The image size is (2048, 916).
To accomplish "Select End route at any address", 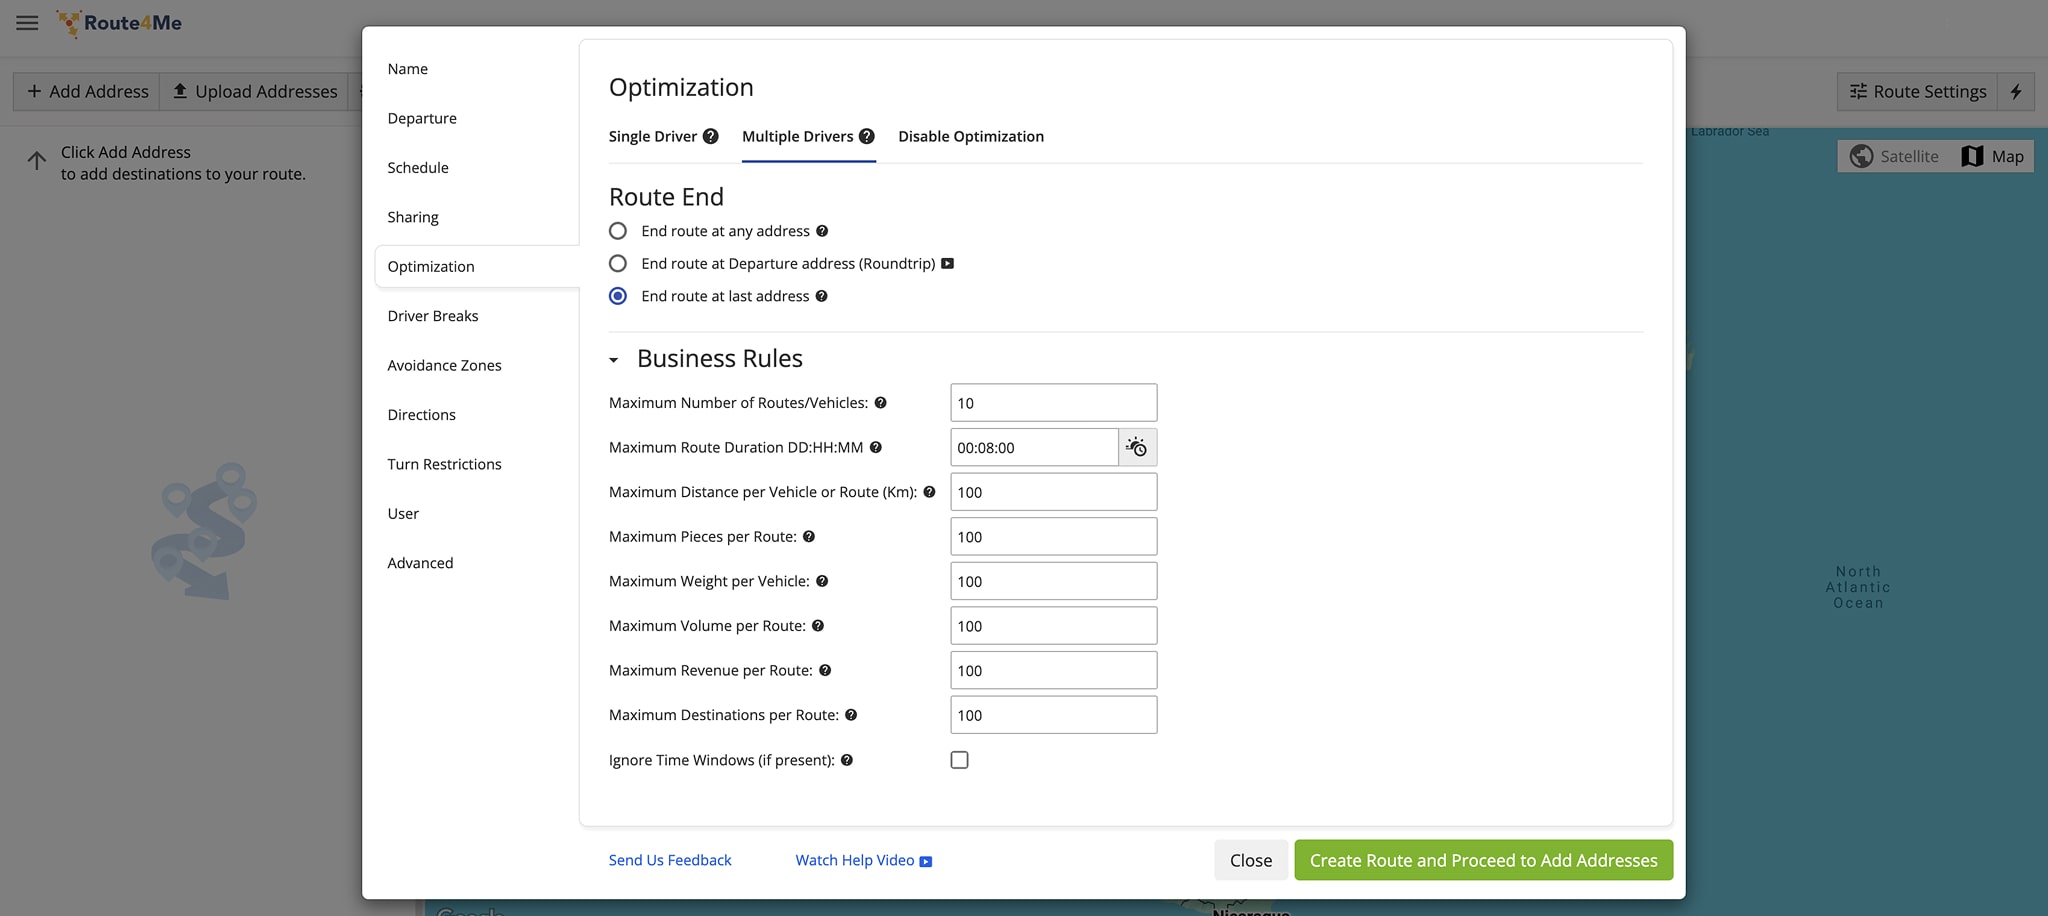I will (x=618, y=231).
